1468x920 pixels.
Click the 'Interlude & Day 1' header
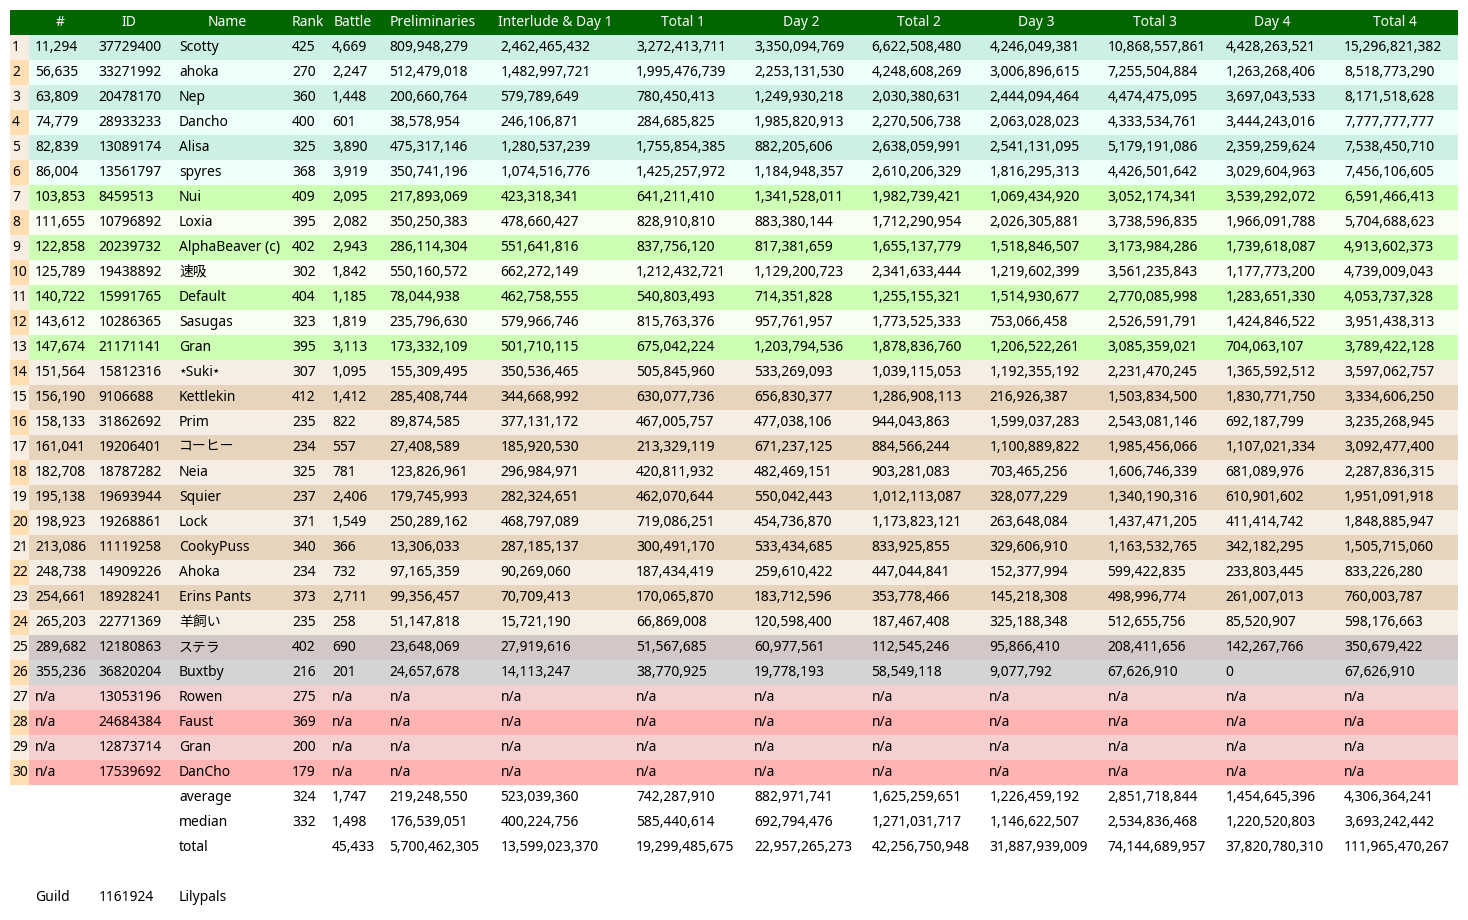(x=554, y=21)
